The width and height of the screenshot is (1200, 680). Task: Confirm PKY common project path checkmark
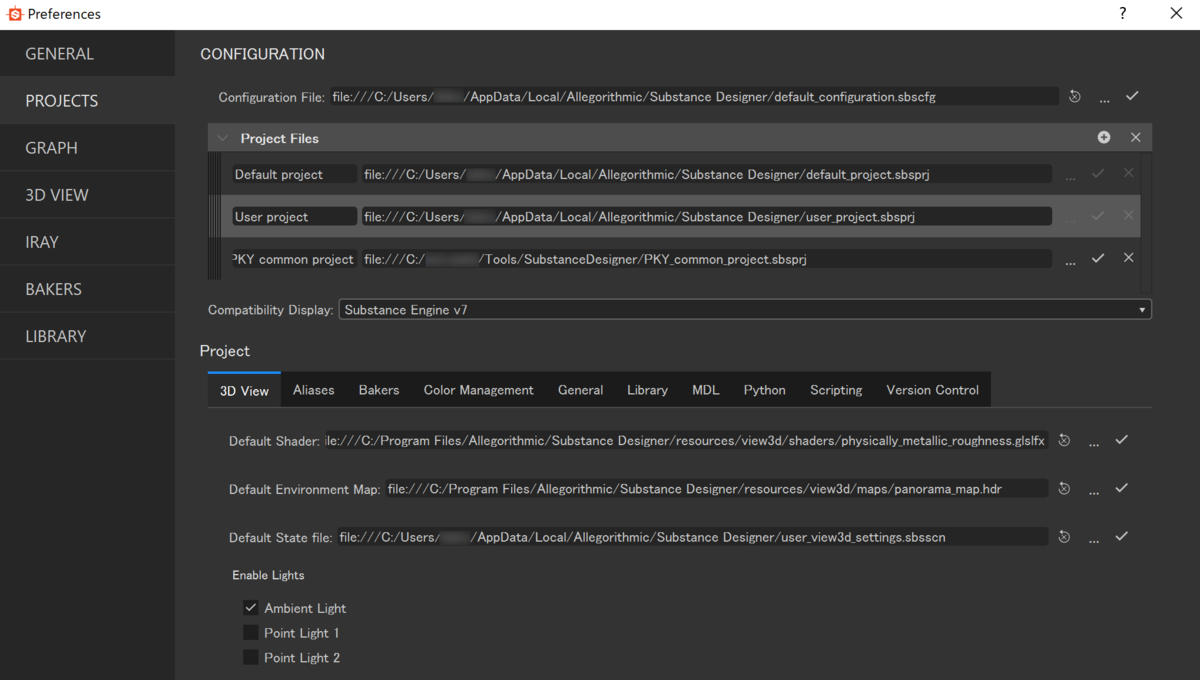pos(1098,258)
